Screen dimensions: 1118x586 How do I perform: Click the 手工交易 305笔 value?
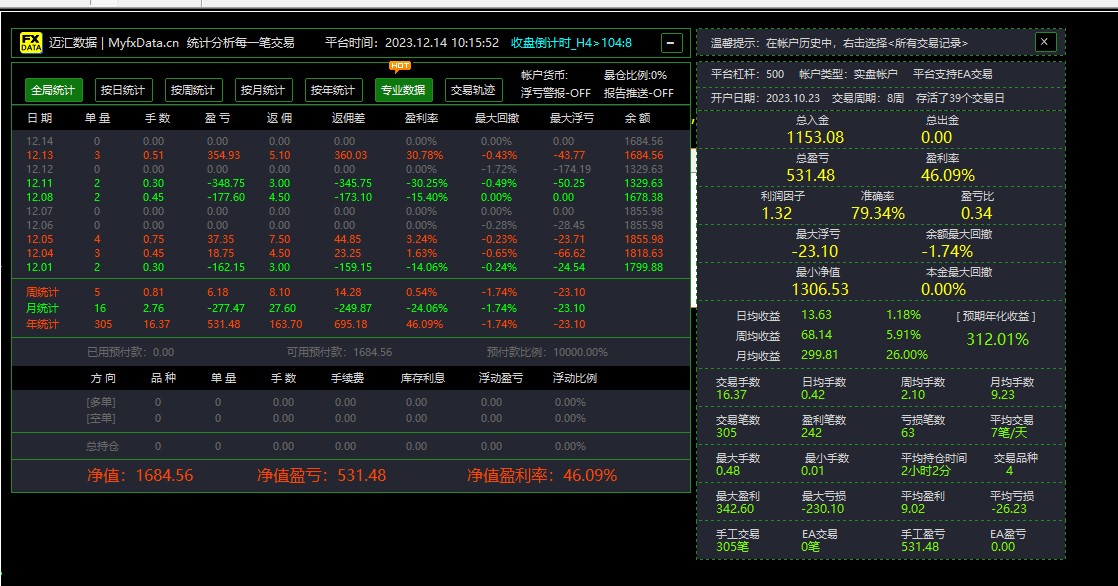[x=732, y=547]
